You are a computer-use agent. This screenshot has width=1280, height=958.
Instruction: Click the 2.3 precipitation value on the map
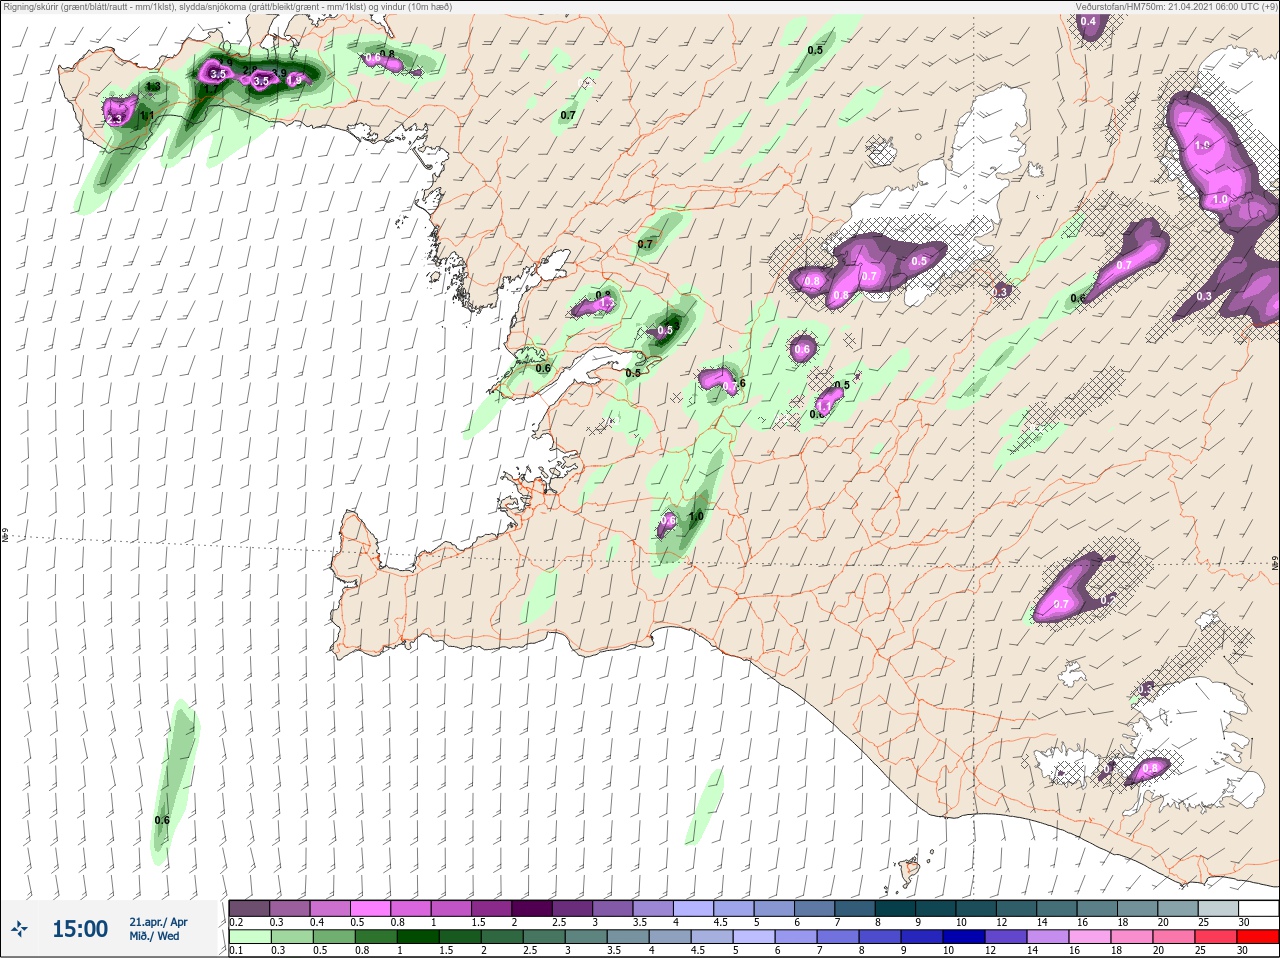point(114,119)
